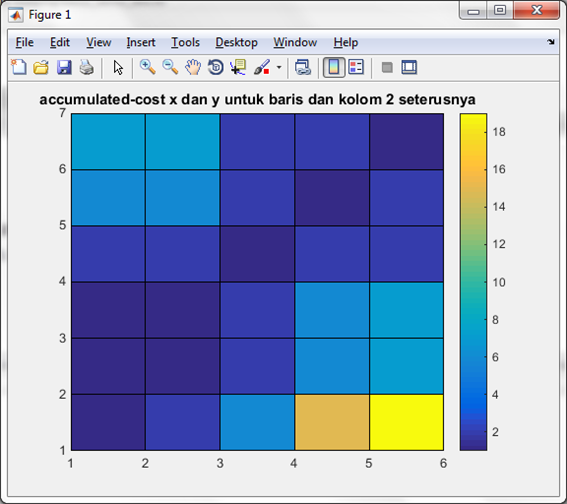Click the bright yellow heatmap cell
The height and width of the screenshot is (504, 567).
coord(406,422)
